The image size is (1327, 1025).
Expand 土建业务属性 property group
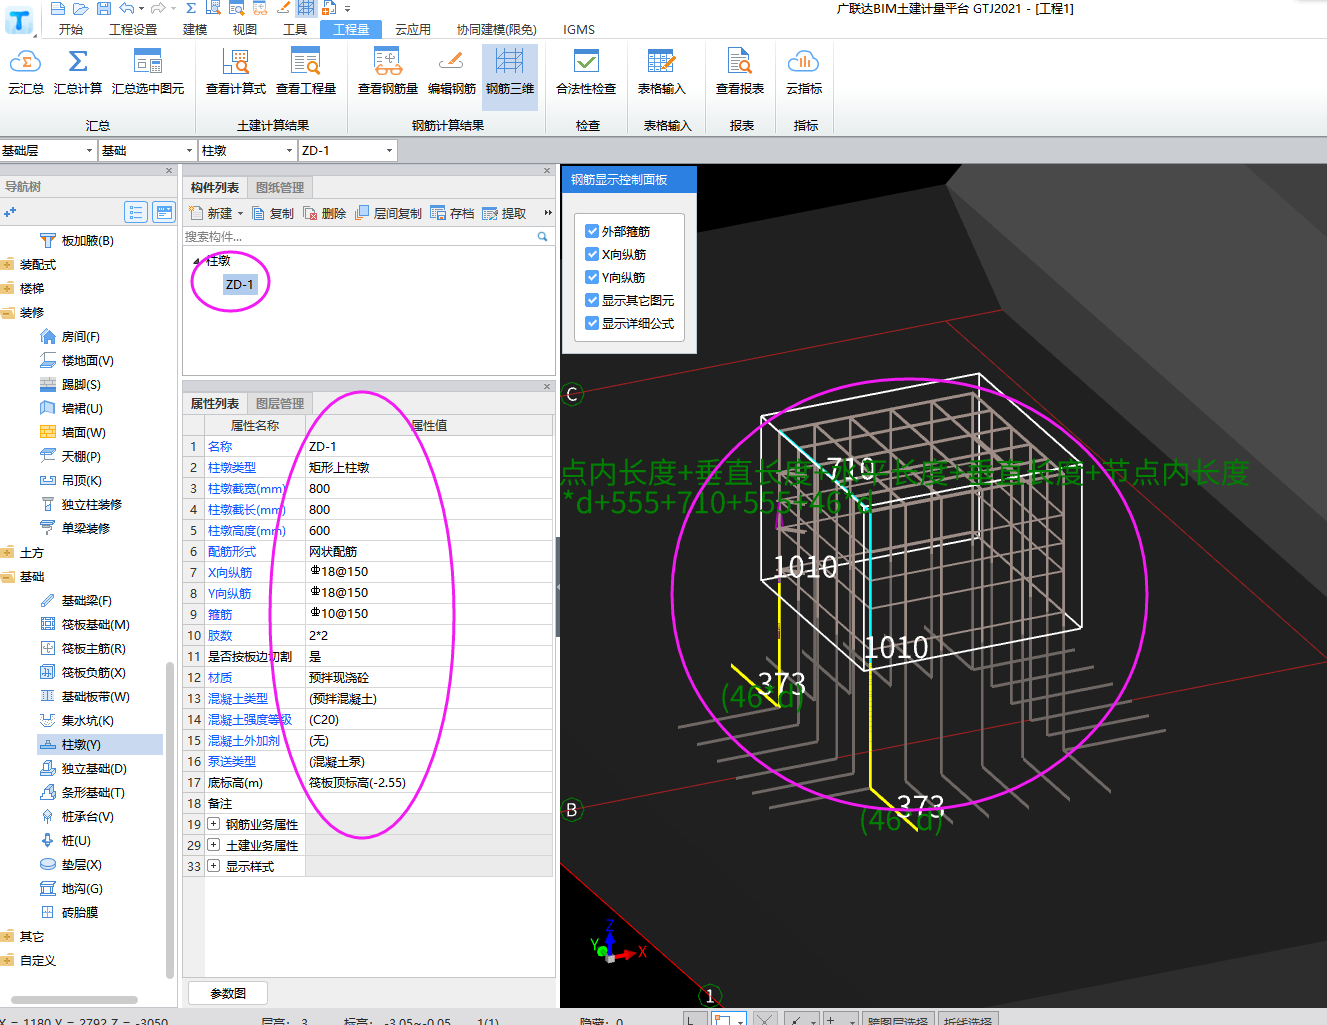214,845
